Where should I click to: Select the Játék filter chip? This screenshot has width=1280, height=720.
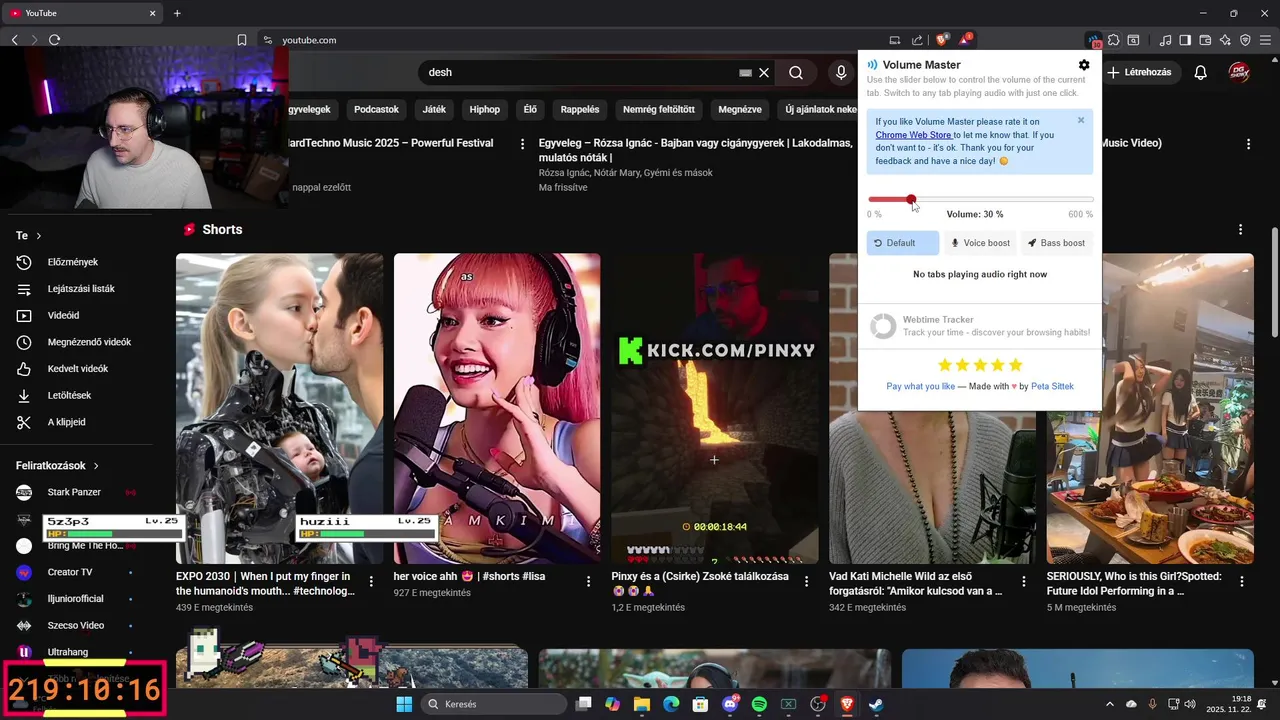pos(434,110)
